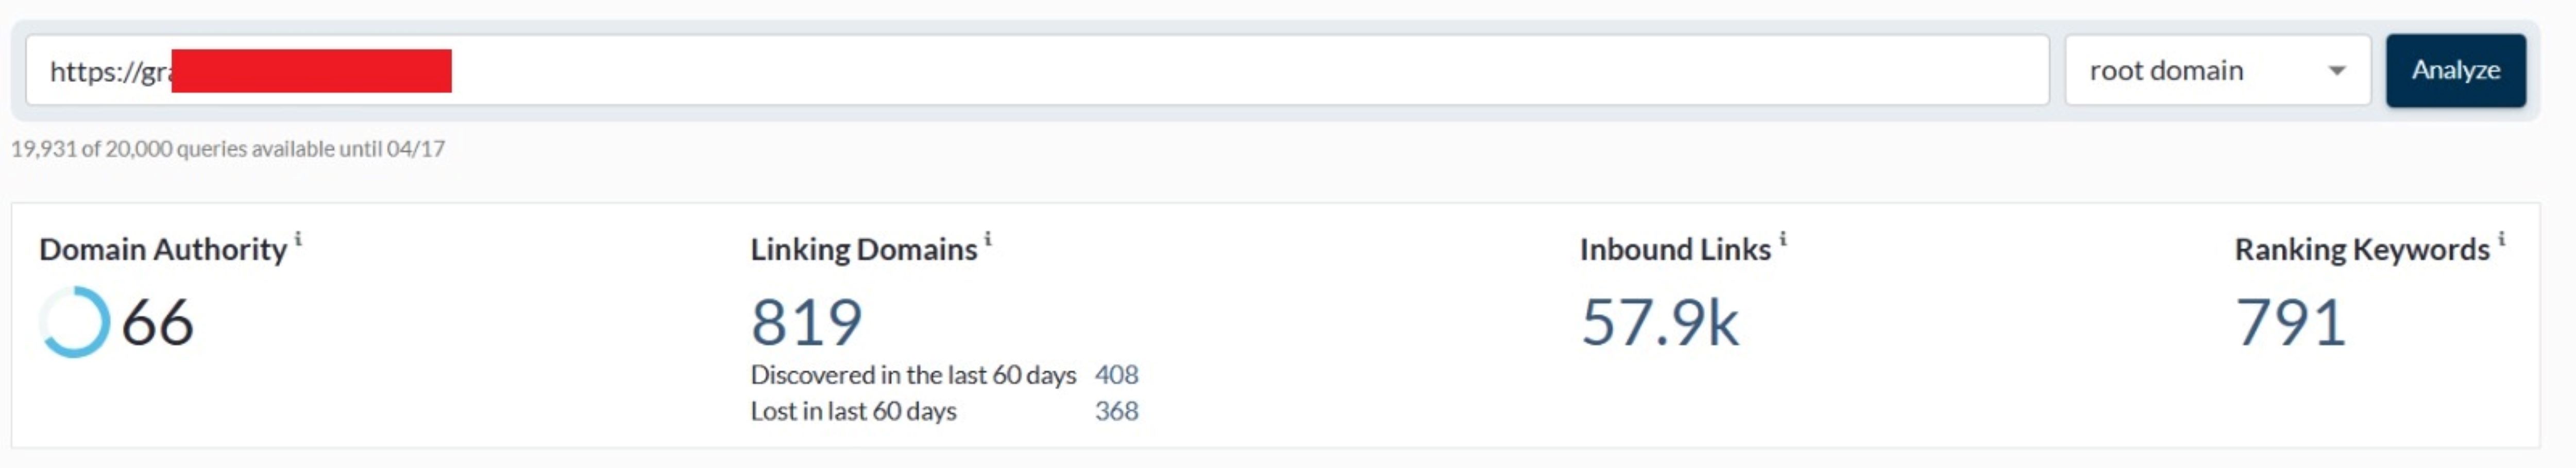Click the Domain Authority info icon
The height and width of the screenshot is (468, 2576).
coord(298,238)
